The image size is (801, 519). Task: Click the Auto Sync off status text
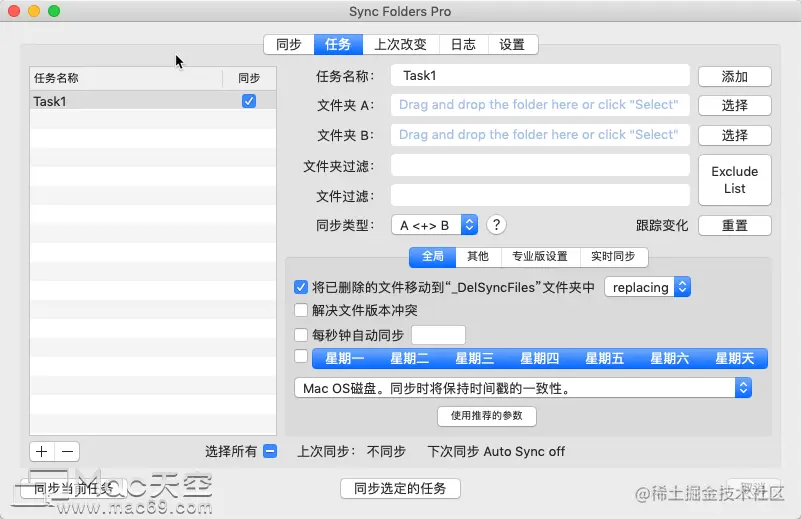pyautogui.click(x=524, y=452)
